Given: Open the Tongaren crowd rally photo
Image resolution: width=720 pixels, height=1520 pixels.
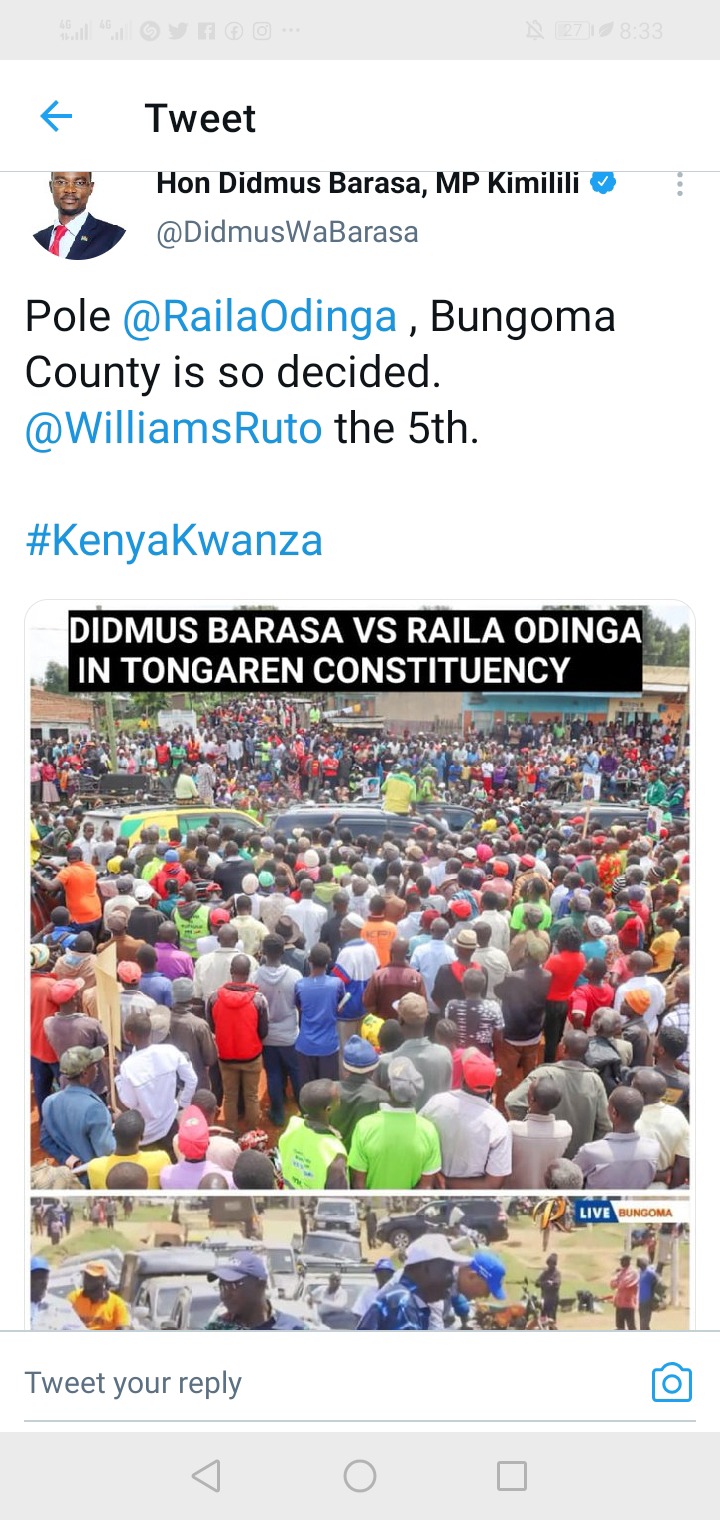Looking at the screenshot, I should [x=360, y=896].
